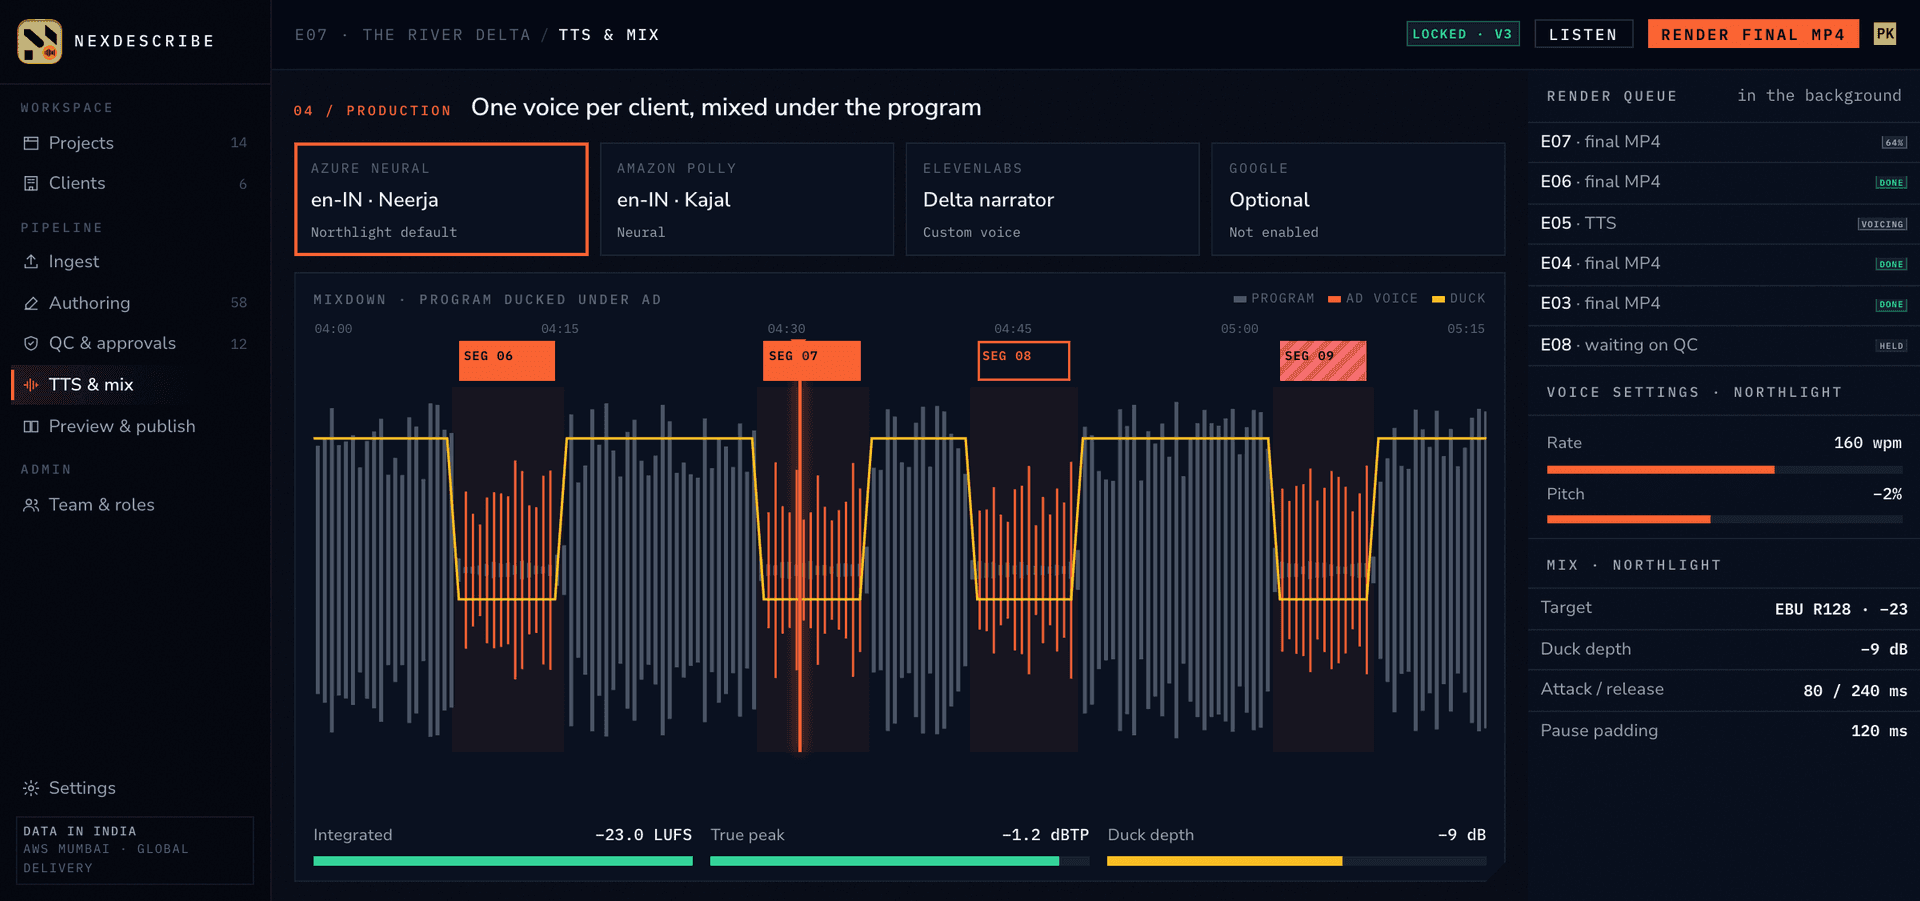Adjust the Rate slider
This screenshot has height=901, width=1920.
click(1725, 470)
